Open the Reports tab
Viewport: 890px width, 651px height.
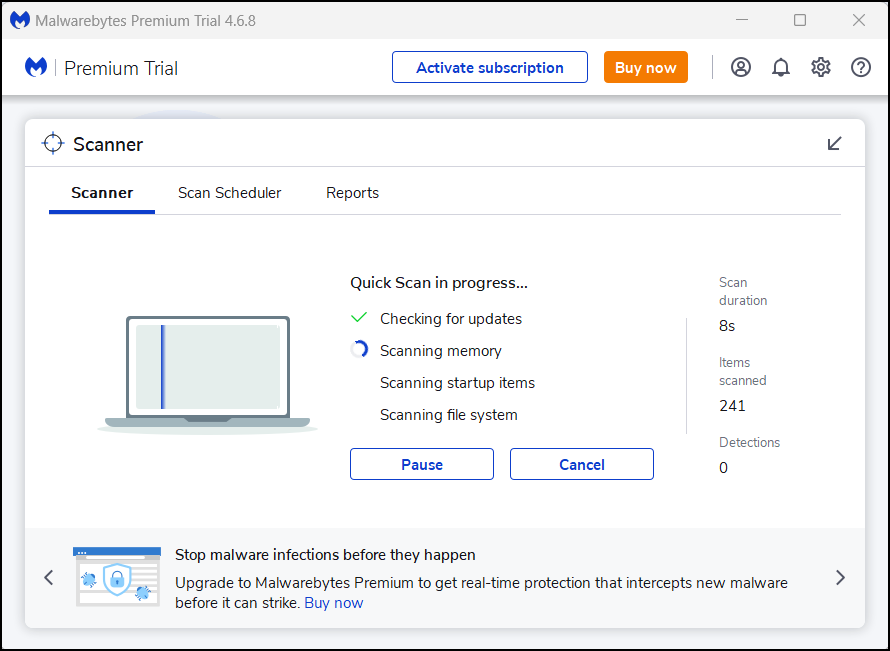pyautogui.click(x=352, y=192)
